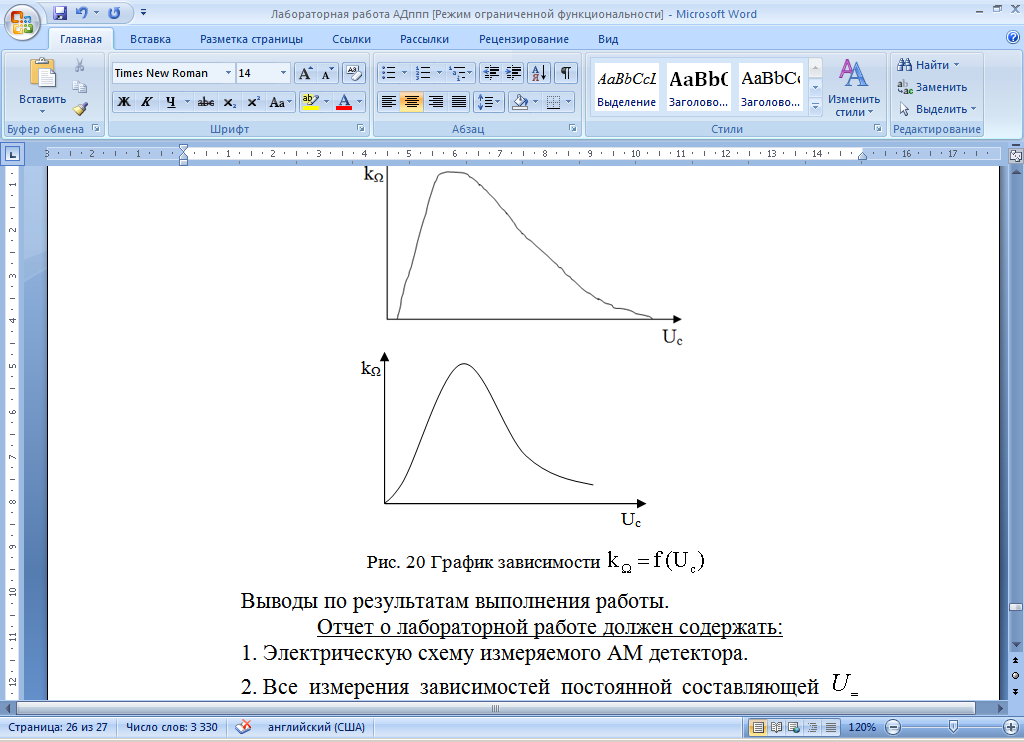
Task: Undo the last action
Action: point(82,12)
